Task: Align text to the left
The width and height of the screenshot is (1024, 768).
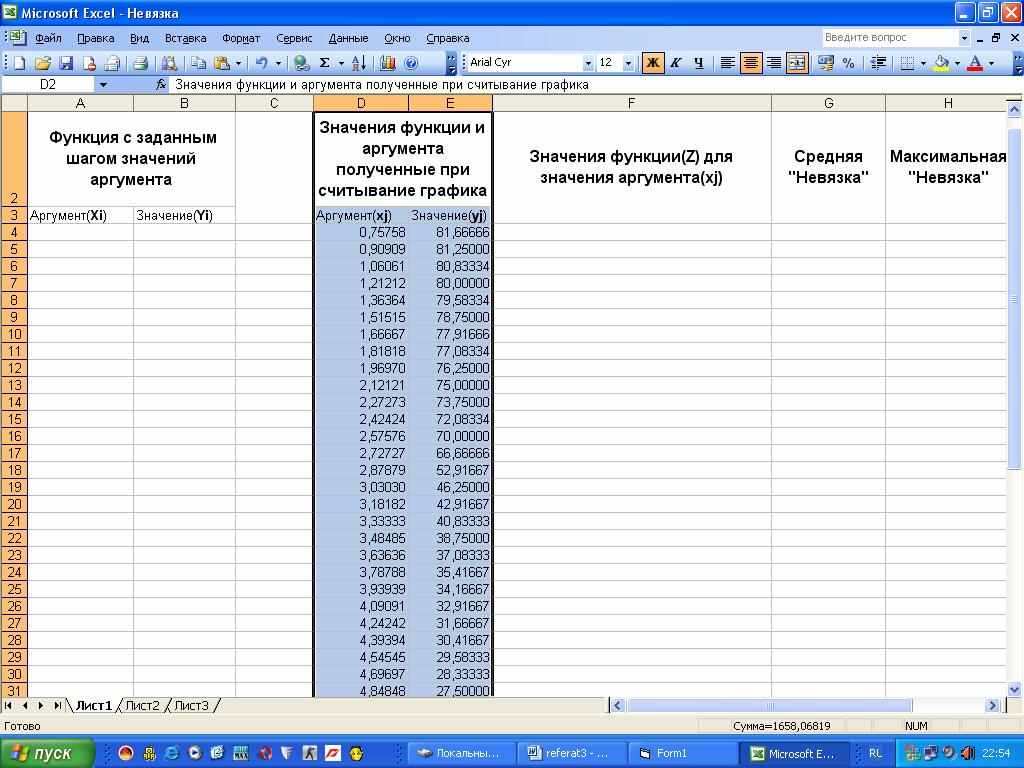Action: coord(727,63)
